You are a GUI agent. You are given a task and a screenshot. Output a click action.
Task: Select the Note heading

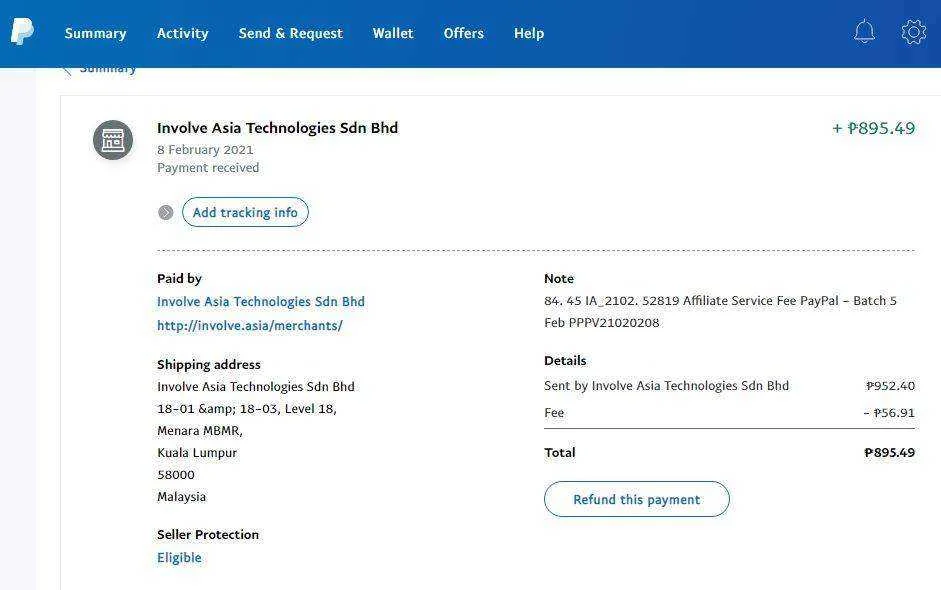tap(559, 278)
